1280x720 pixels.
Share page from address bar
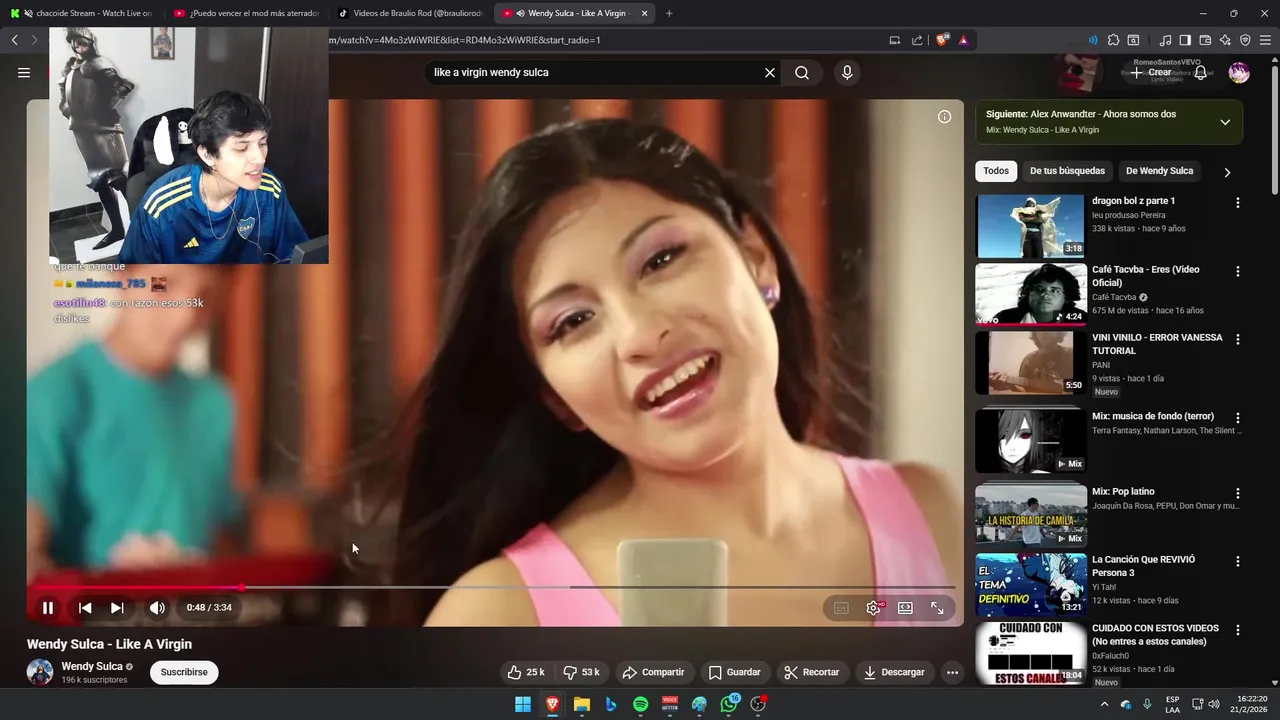pyautogui.click(x=917, y=40)
